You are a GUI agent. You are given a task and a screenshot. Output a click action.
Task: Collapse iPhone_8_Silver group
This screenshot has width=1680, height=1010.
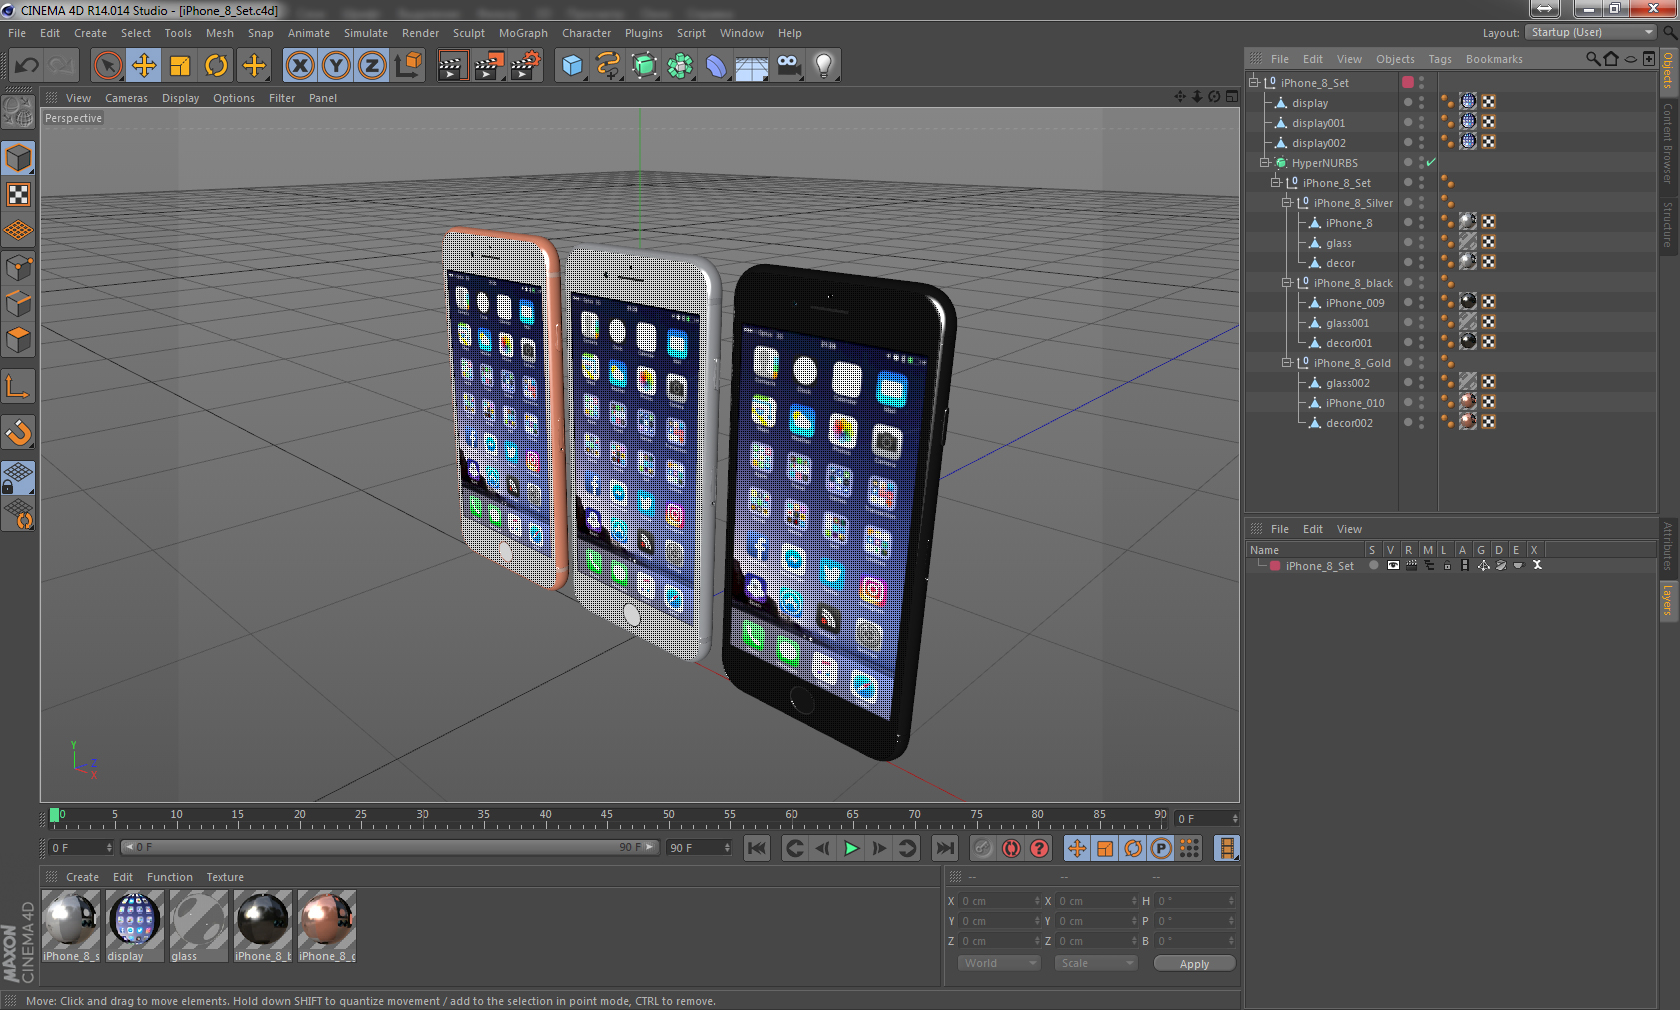pyautogui.click(x=1287, y=202)
